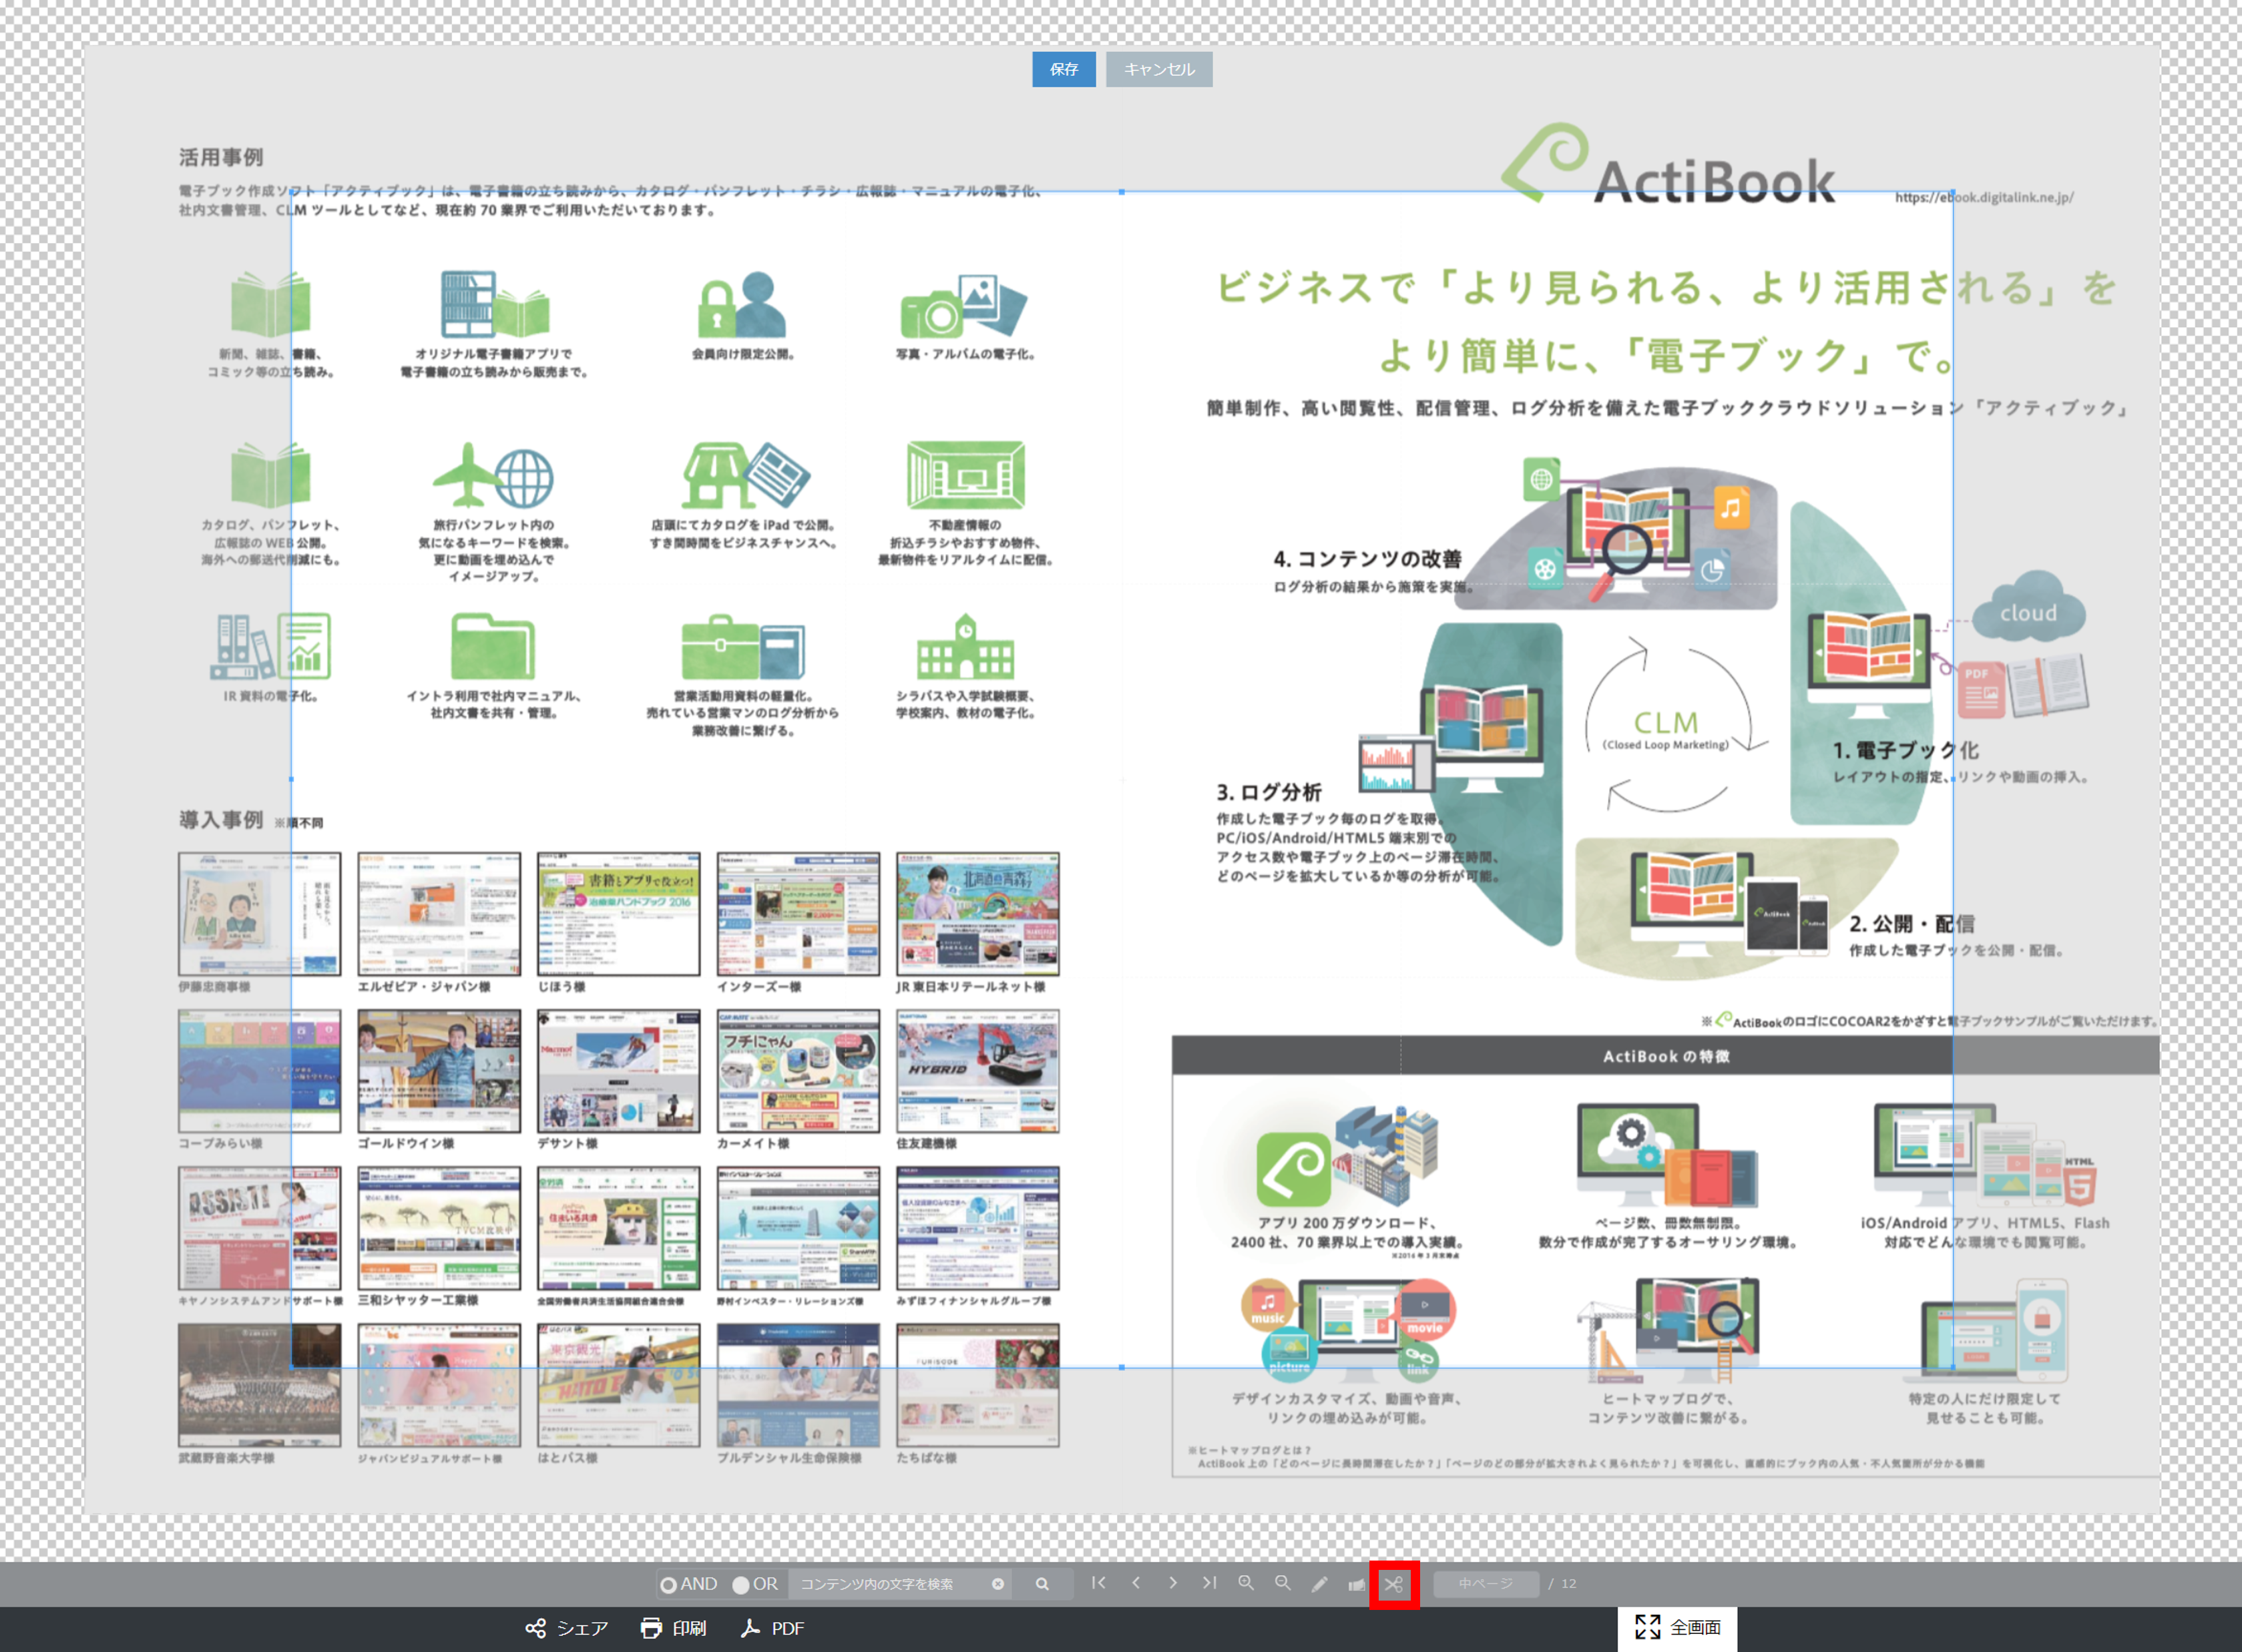The height and width of the screenshot is (1652, 2242).
Task: Open the ebook.digitalink.ne.jp URL
Action: tap(1984, 197)
